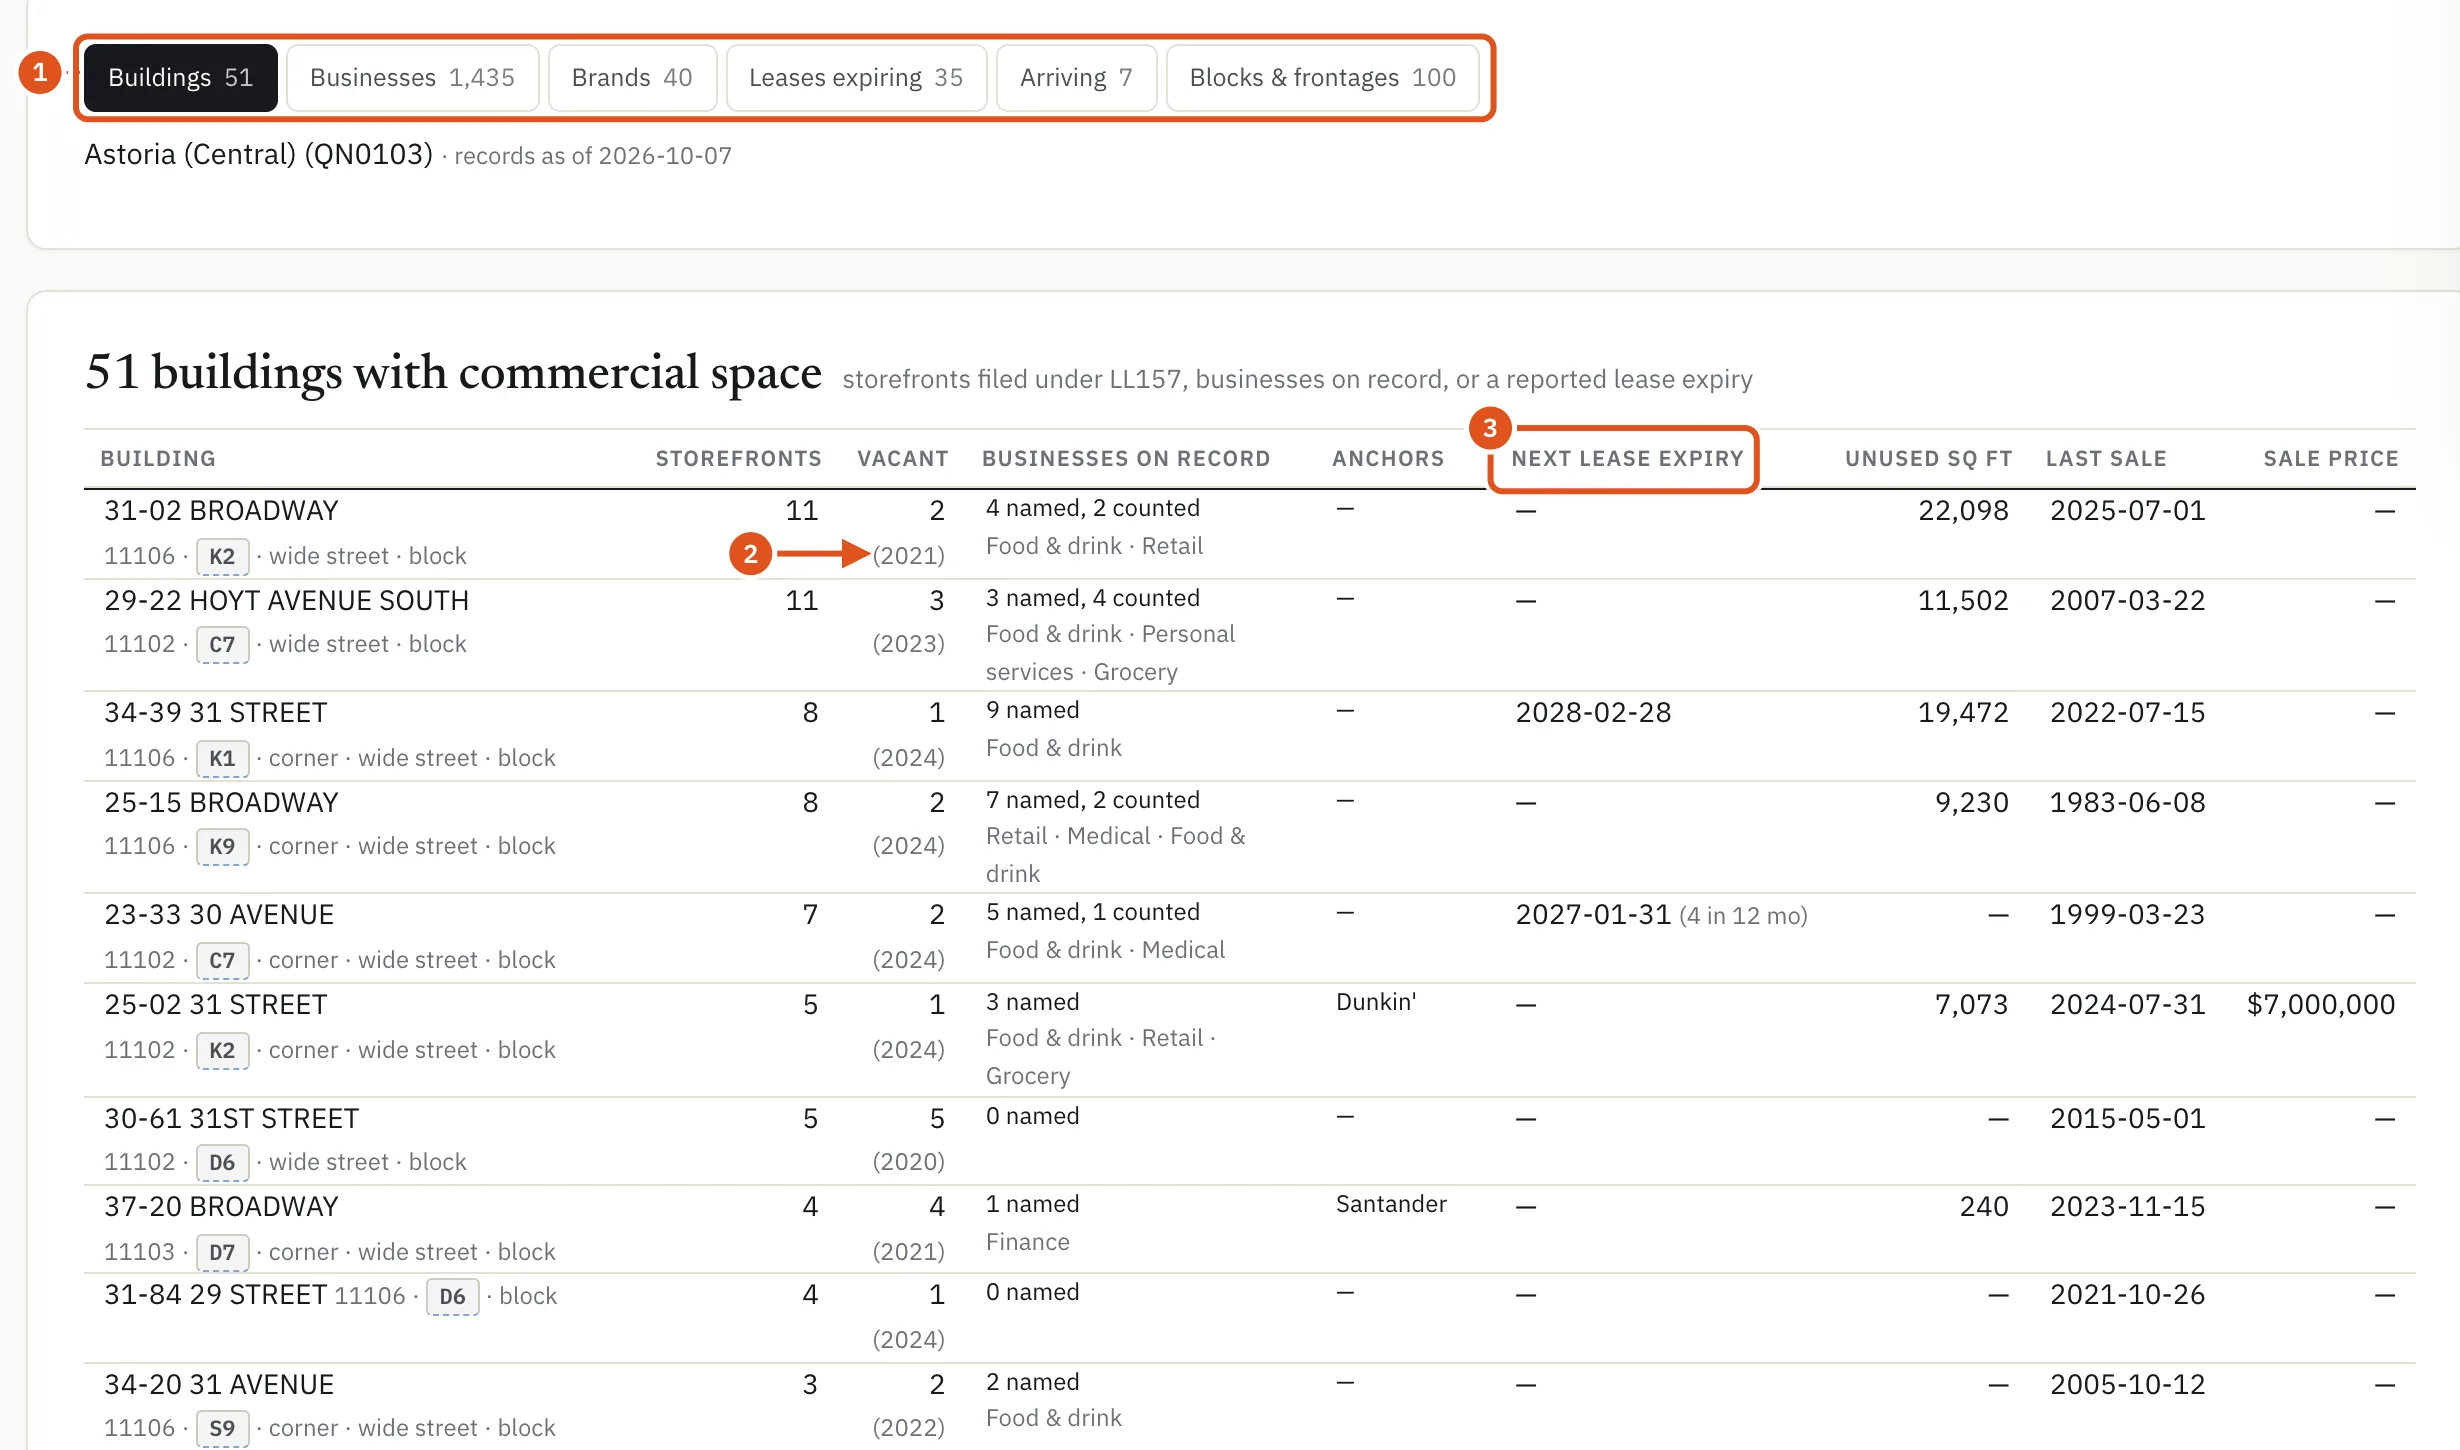2460x1450 pixels.
Task: Open the Brands 40 tab
Action: [x=632, y=78]
